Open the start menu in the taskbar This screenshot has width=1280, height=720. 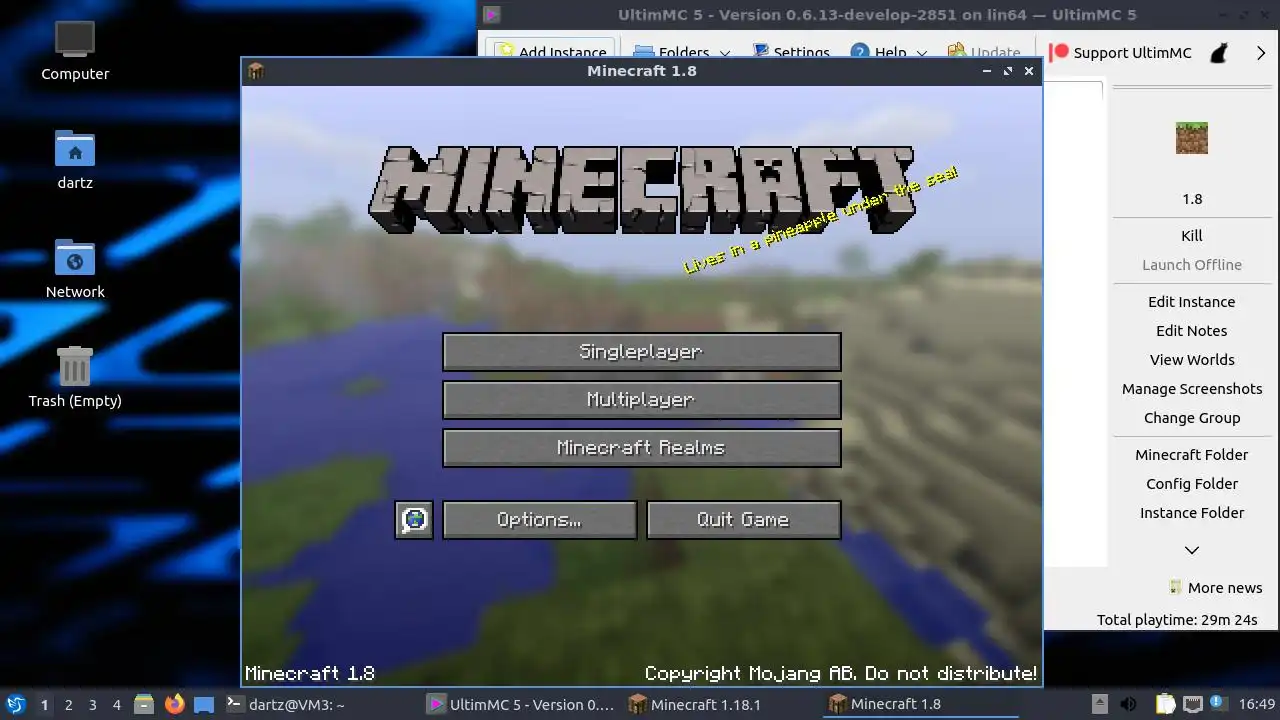pos(15,704)
